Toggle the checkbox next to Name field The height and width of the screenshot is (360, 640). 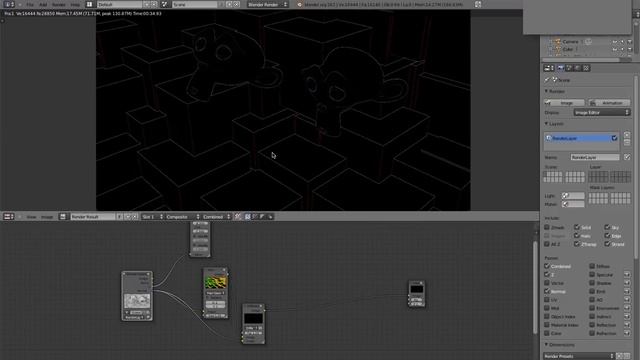coord(627,157)
